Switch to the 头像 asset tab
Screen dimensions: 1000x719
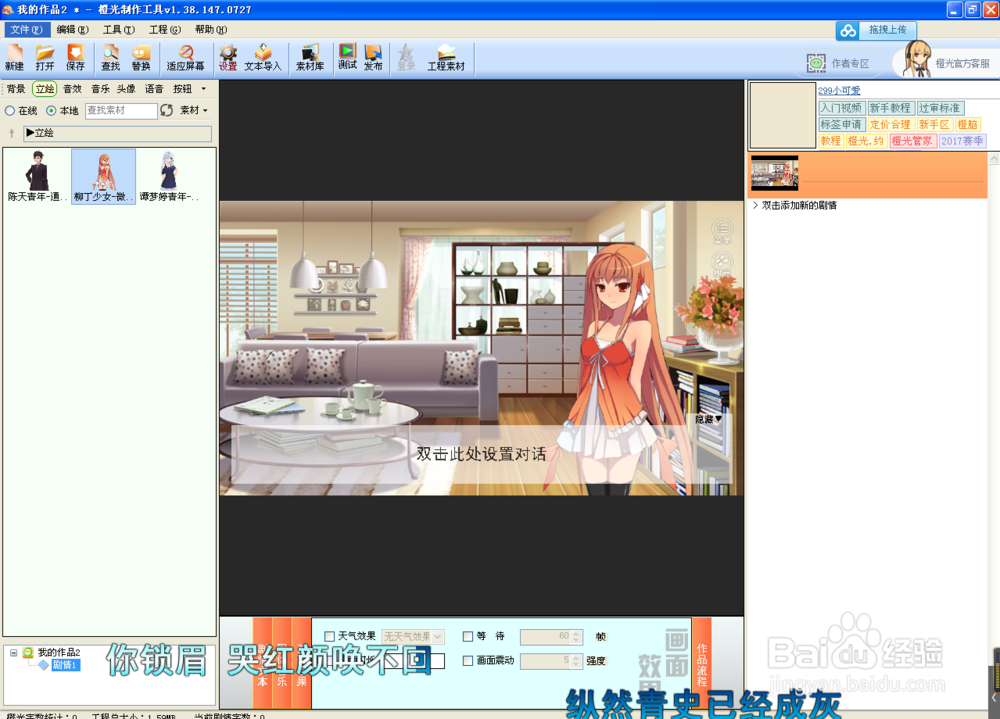coord(126,89)
